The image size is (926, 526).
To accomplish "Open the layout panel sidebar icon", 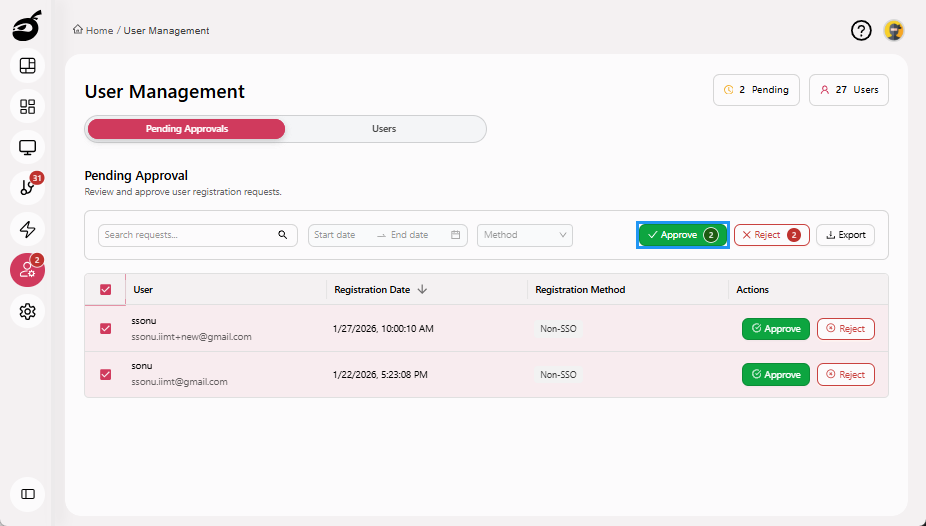I will [x=28, y=66].
